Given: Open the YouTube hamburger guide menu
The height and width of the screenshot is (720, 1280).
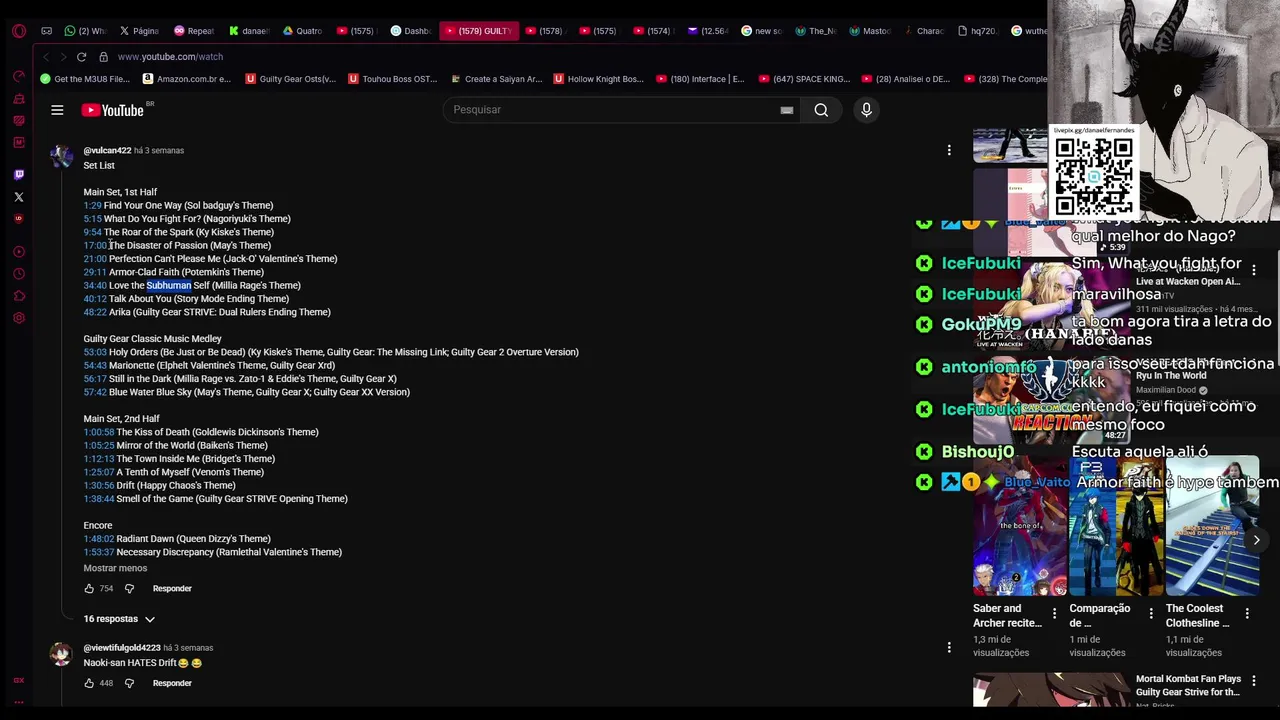Looking at the screenshot, I should tap(57, 110).
